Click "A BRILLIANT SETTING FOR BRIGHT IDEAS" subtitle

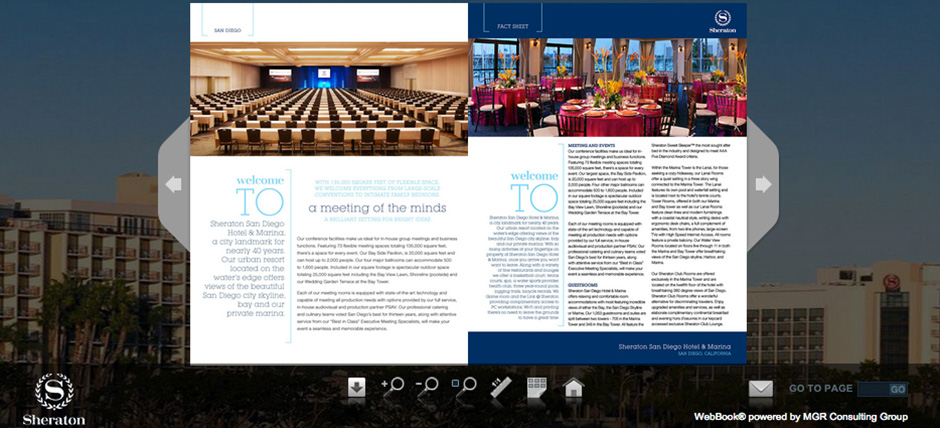tap(378, 219)
